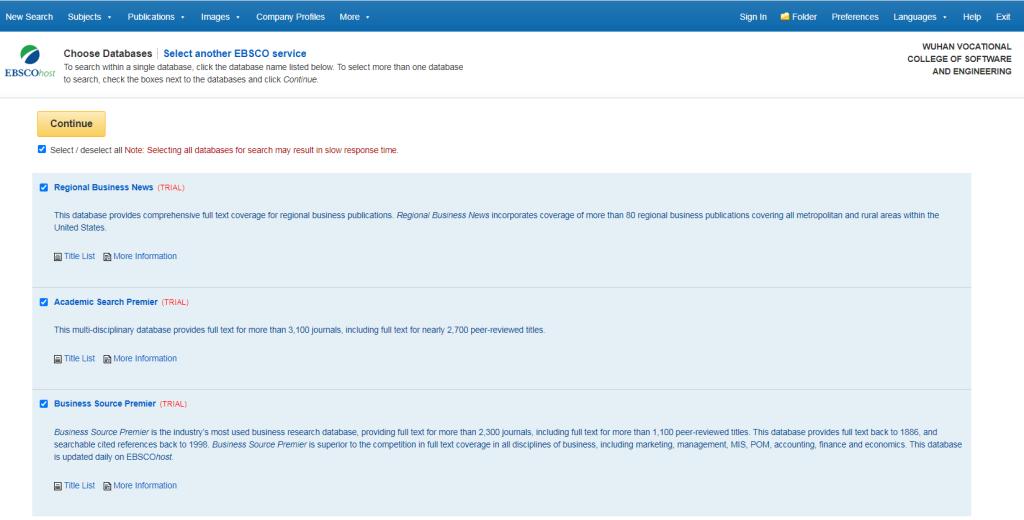Click New Search in the top menu
1024x520 pixels.
29,16
